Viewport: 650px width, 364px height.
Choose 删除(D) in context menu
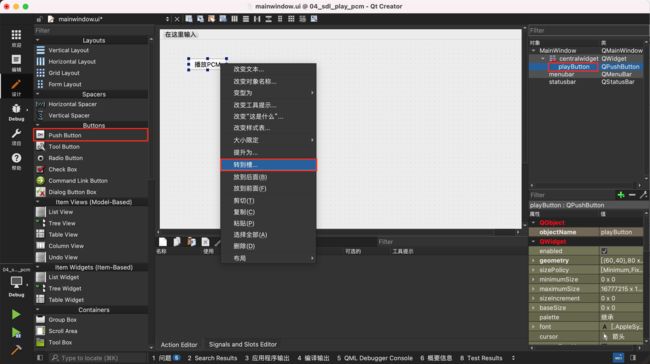pos(268,246)
